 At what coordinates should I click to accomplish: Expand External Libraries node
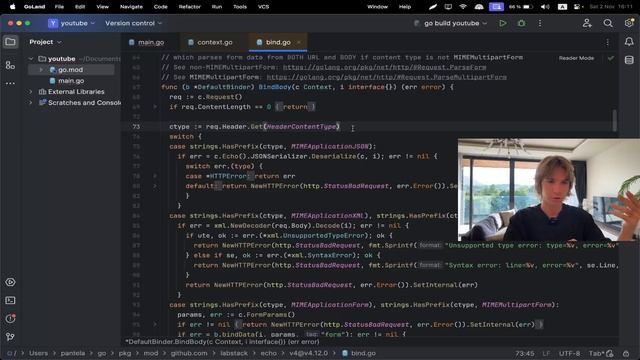tap(31, 92)
